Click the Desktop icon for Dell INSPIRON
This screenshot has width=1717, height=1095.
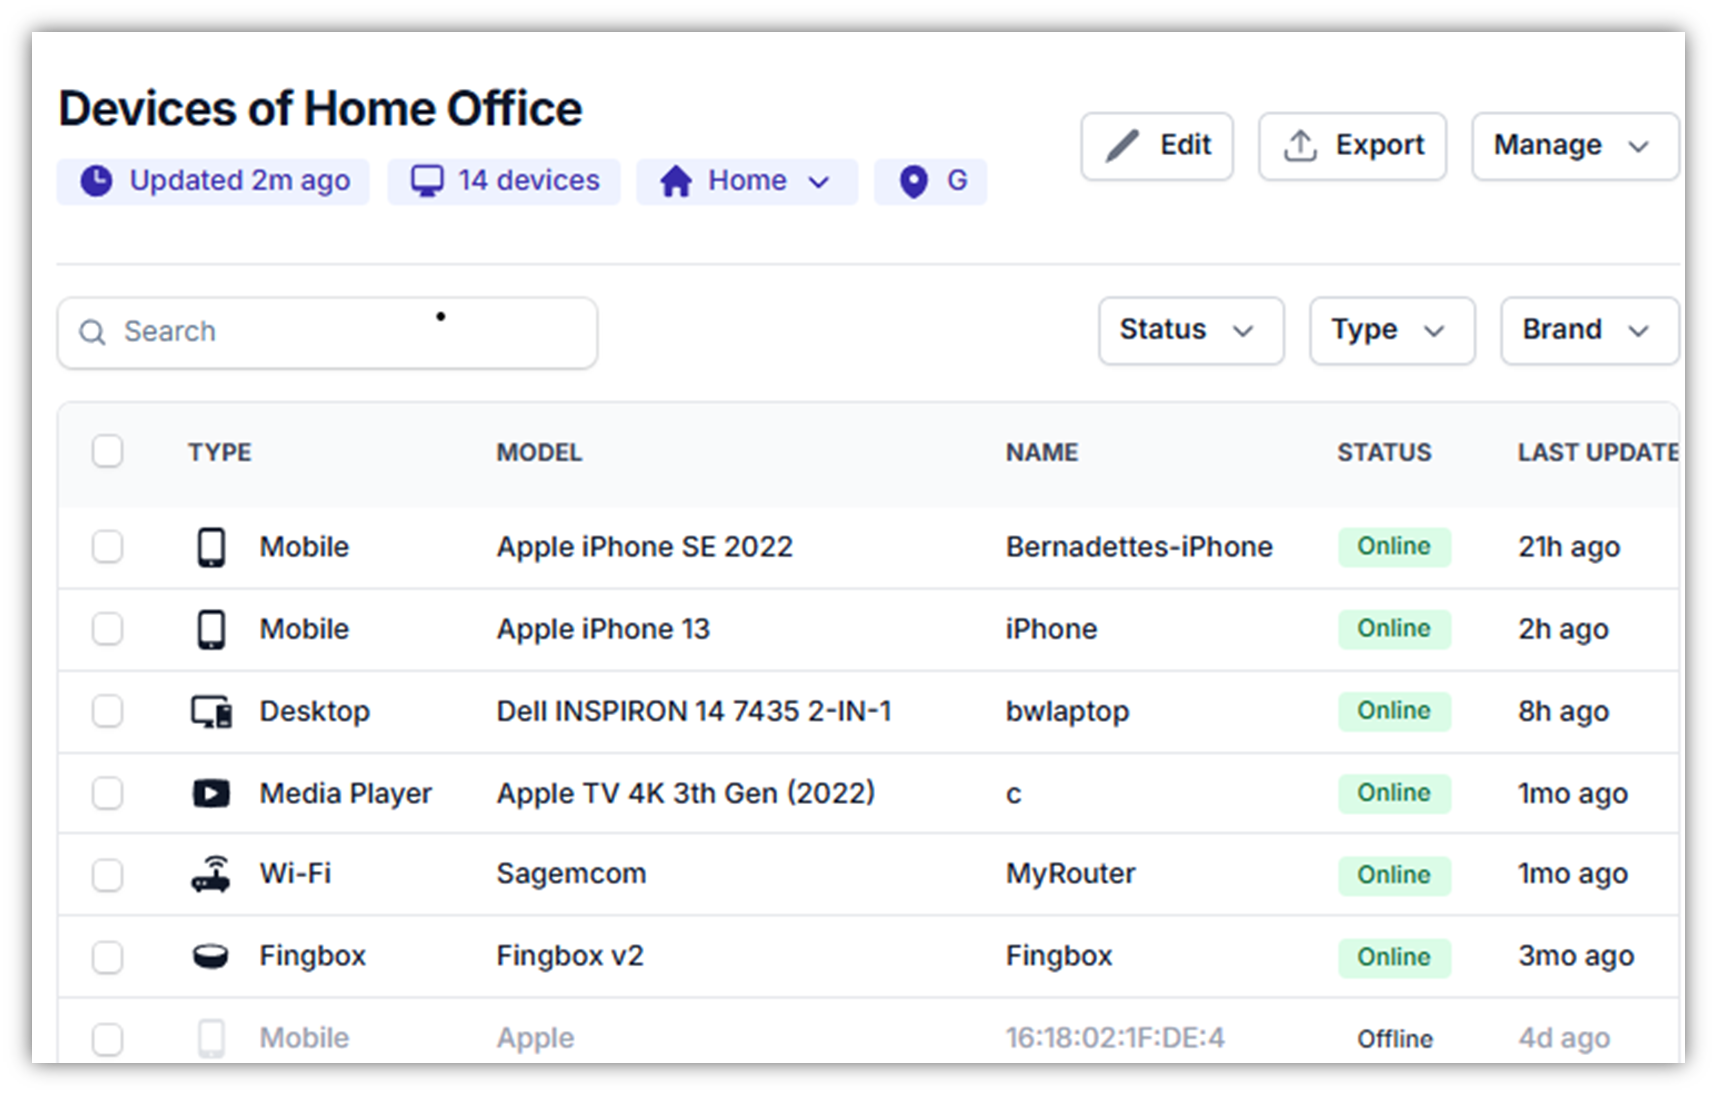coord(211,712)
